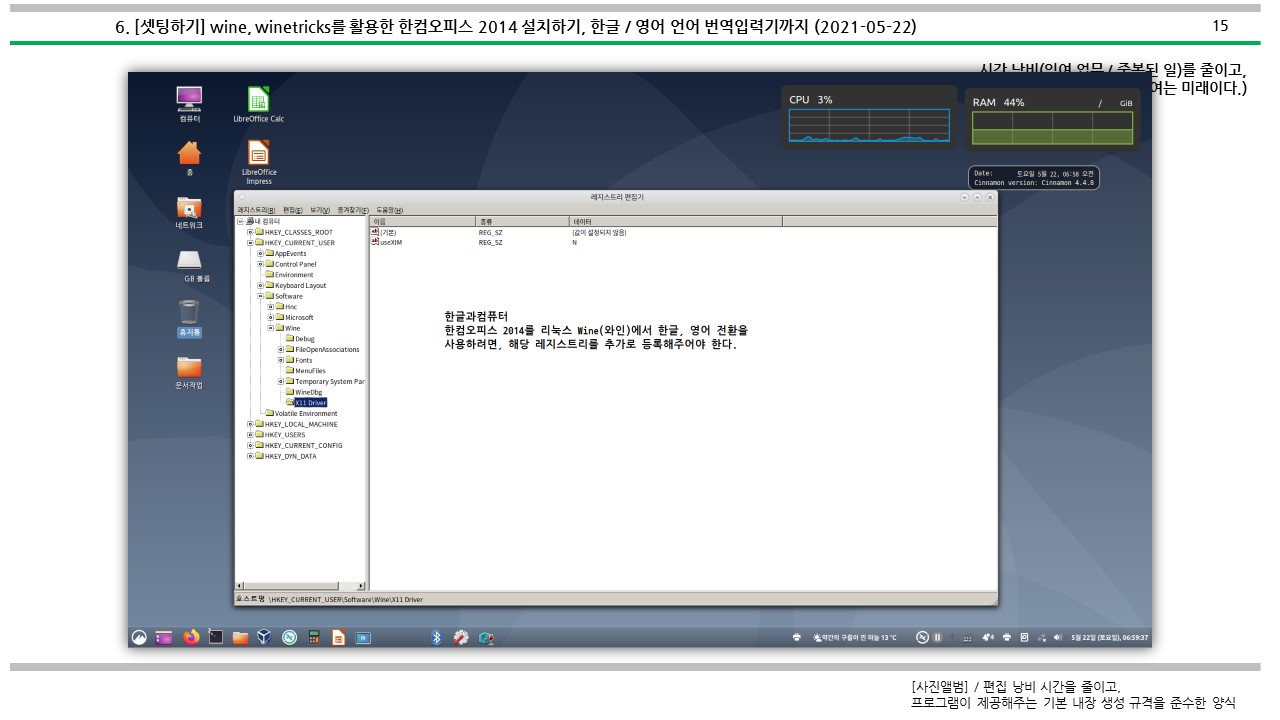The image size is (1280, 720).
Task: Expand the AppEvents key
Action: tap(260, 253)
